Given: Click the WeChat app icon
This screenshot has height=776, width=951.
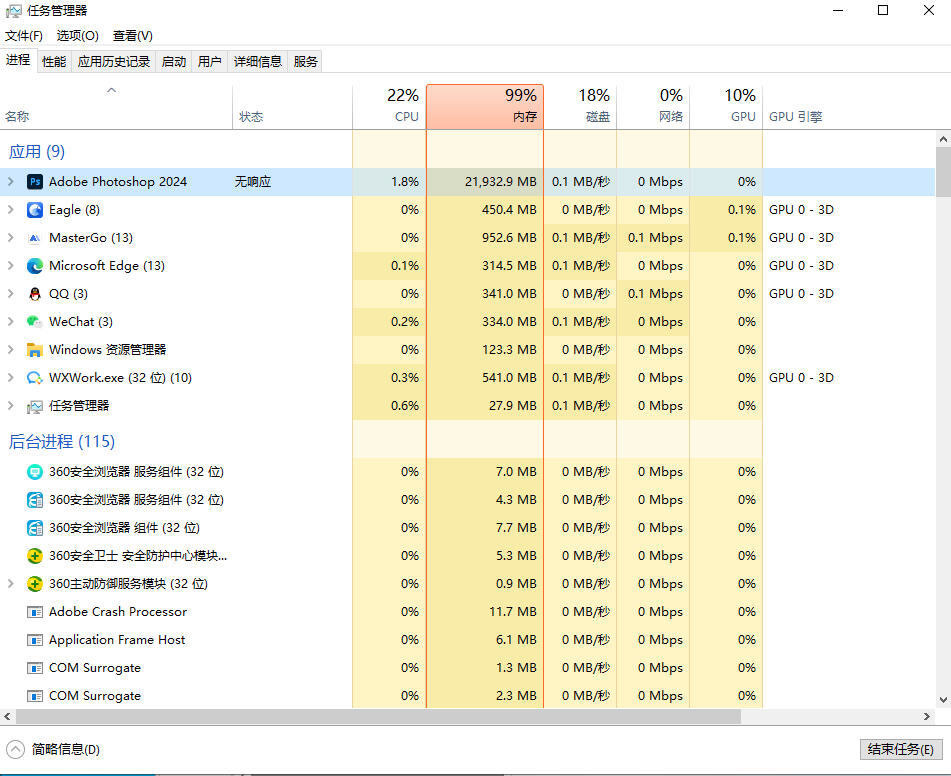Looking at the screenshot, I should pyautogui.click(x=35, y=322).
